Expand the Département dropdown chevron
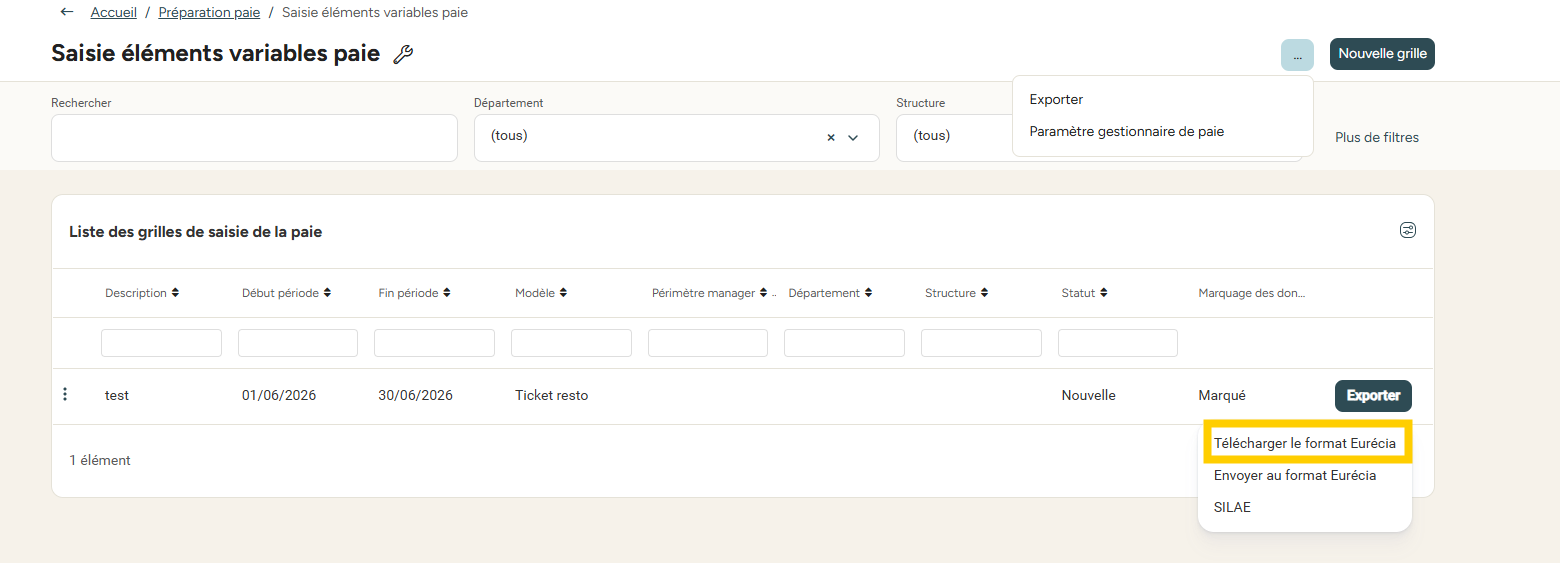The width and height of the screenshot is (1560, 563). 853,137
